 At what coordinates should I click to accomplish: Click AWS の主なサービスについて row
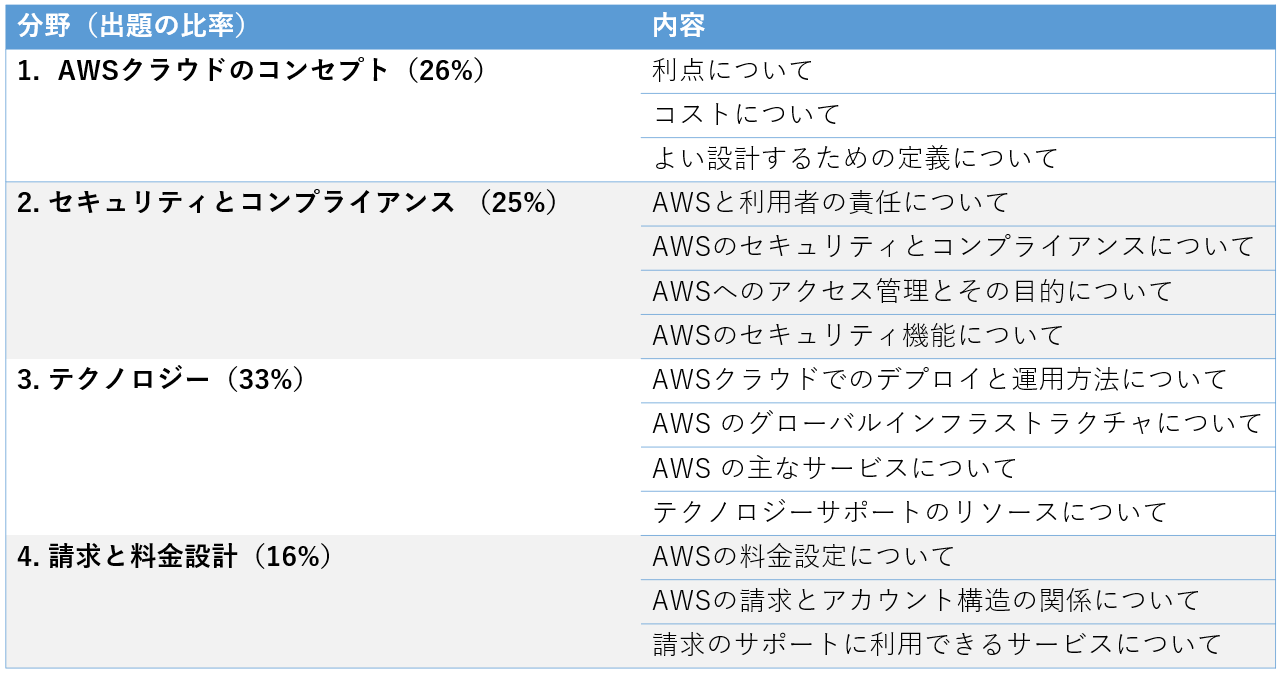(x=958, y=468)
